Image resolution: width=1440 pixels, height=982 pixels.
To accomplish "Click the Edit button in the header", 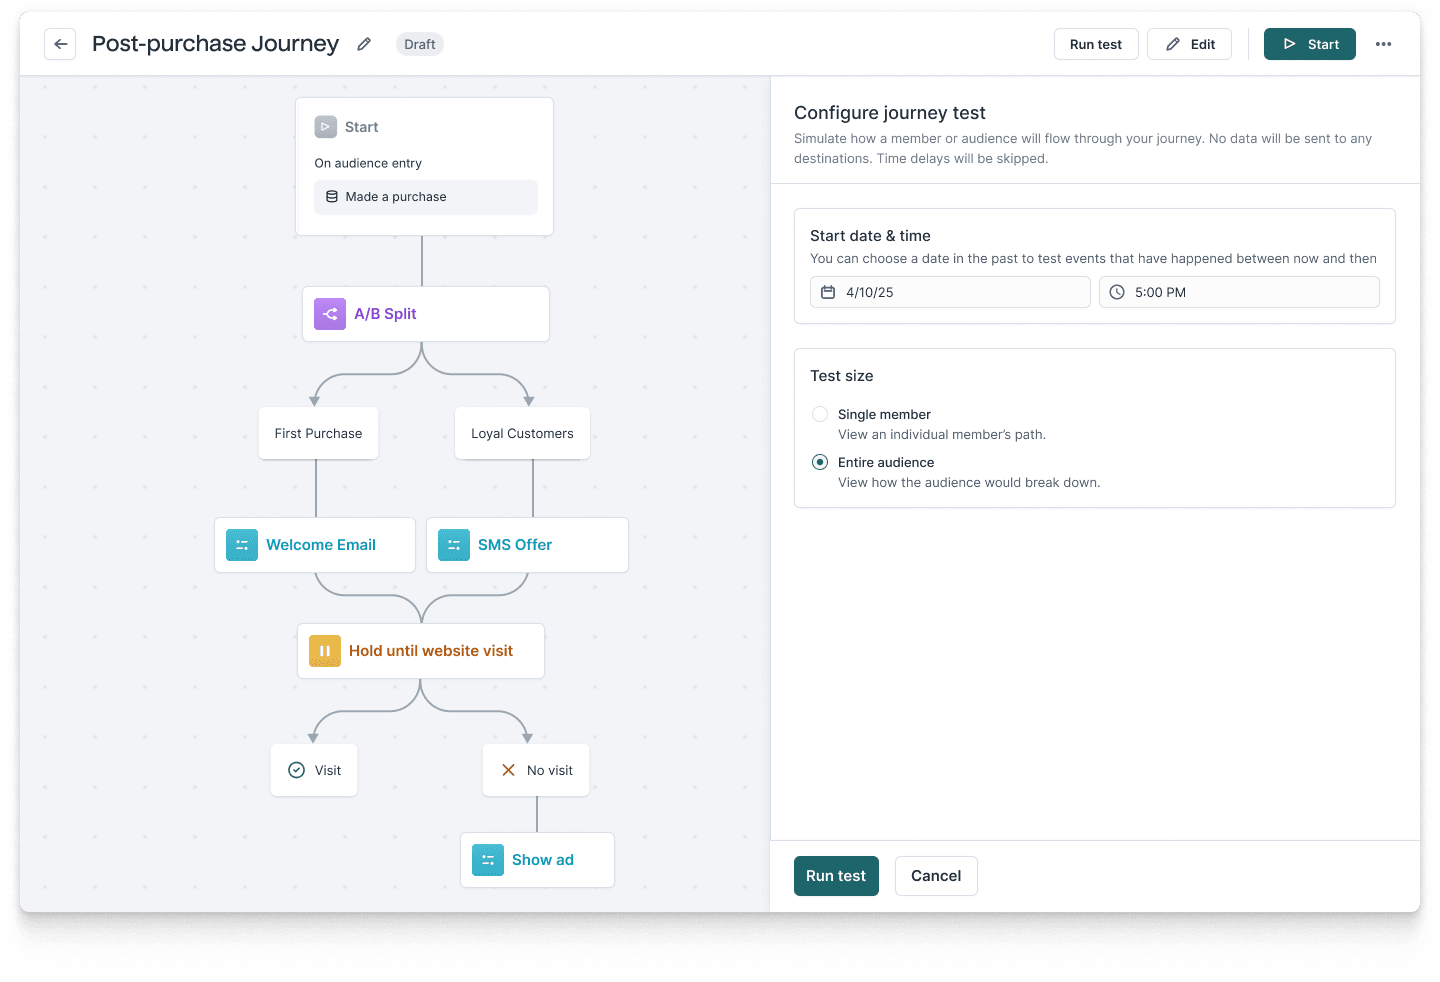I will (x=1189, y=44).
